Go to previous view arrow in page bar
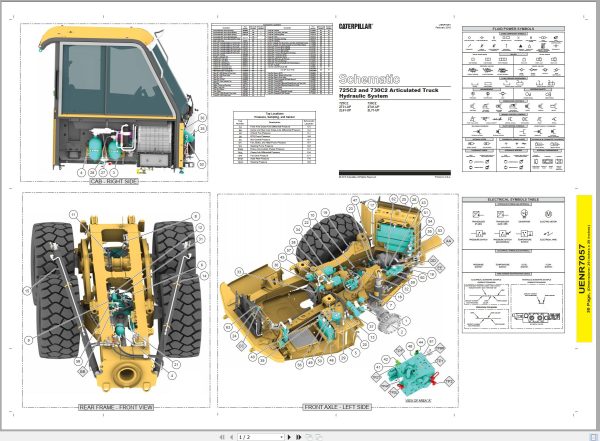600x441 pixels. coord(310,437)
